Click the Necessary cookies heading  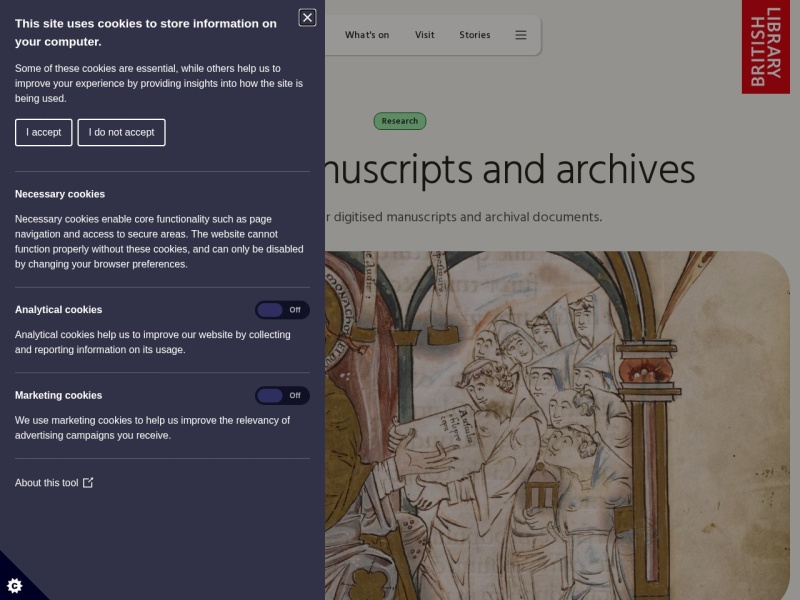coord(60,194)
